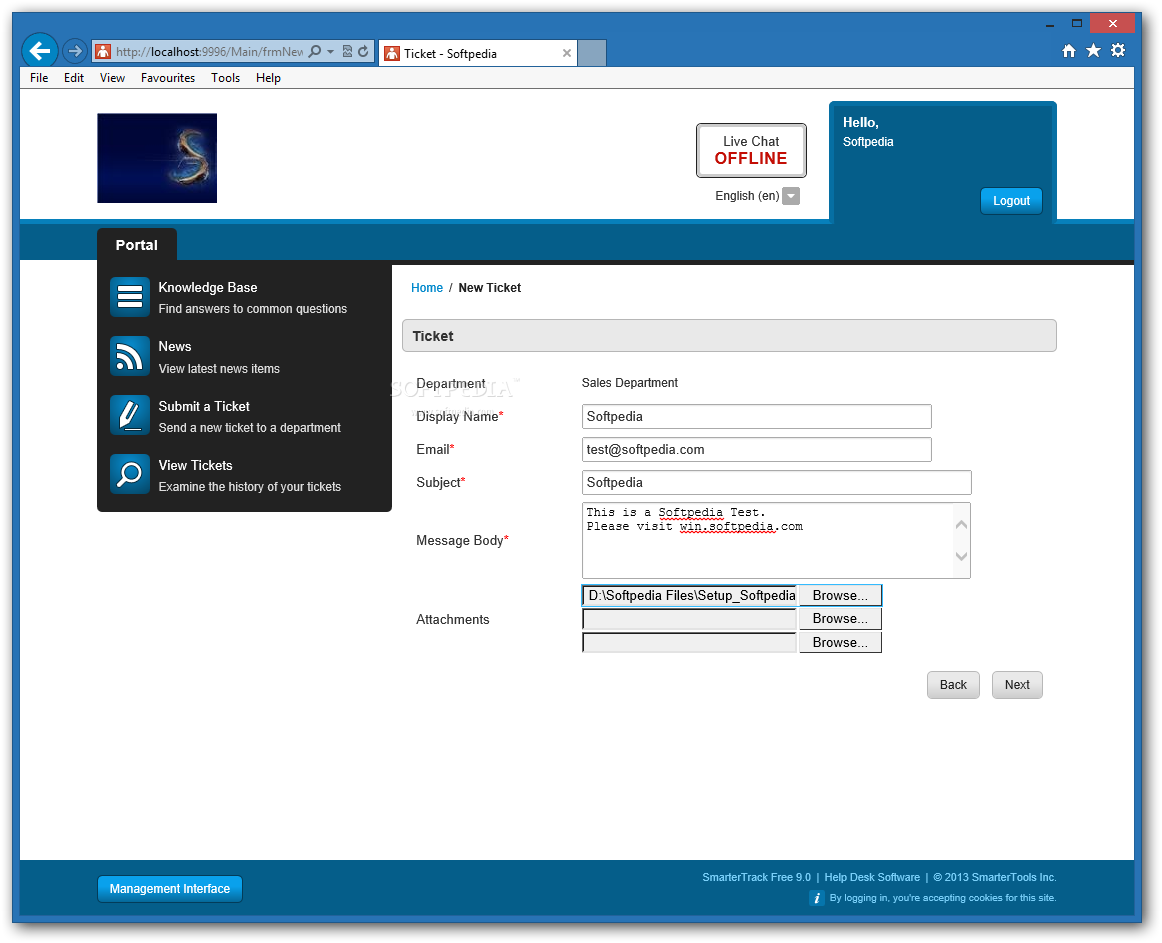The height and width of the screenshot is (943, 1162).
Task: Open the News link
Action: coord(175,347)
